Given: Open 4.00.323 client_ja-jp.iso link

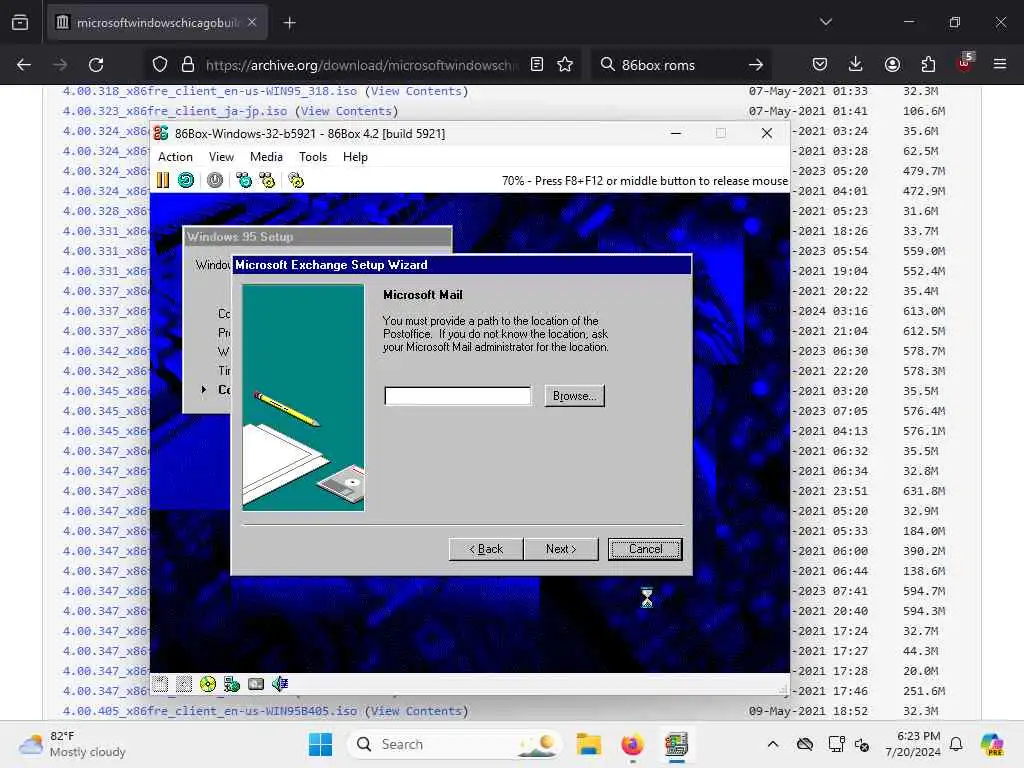Looking at the screenshot, I should tap(174, 111).
